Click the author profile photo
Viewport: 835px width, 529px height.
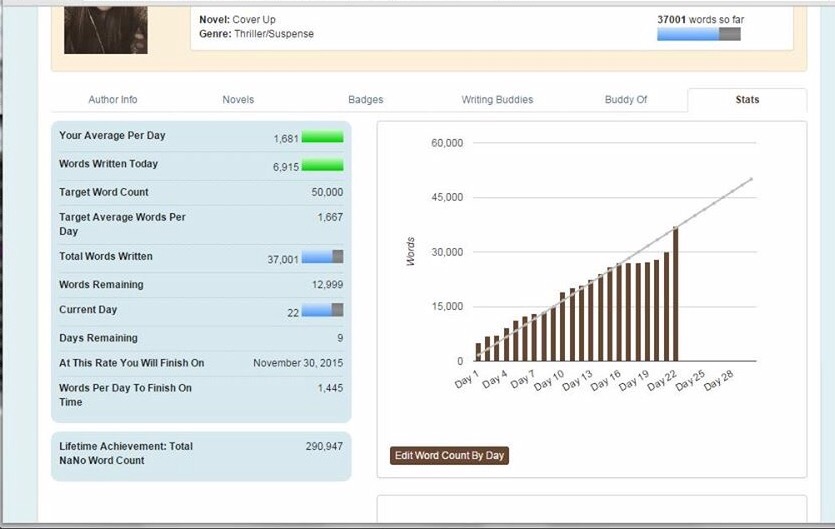[105, 26]
